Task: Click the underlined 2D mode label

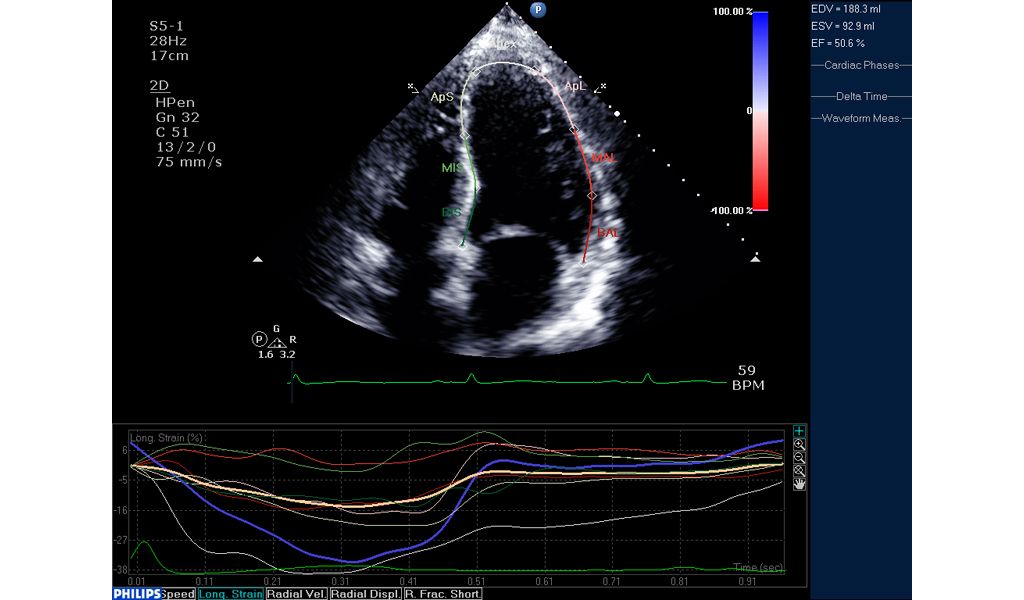Action: [159, 86]
